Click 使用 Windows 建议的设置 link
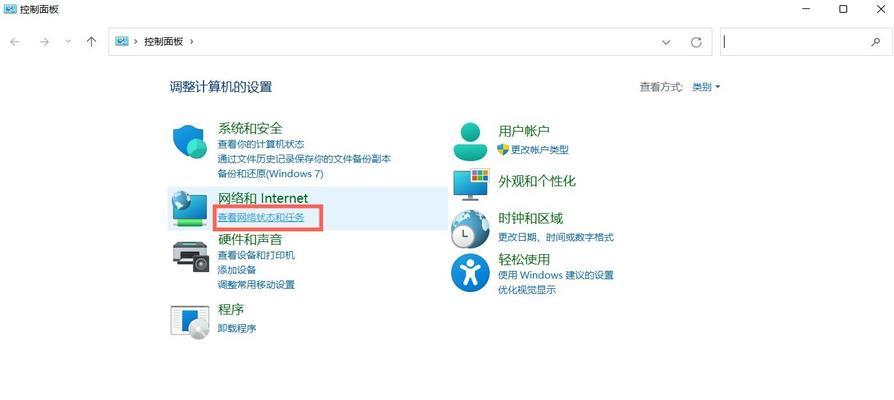Screen dimensions: 894x400 (x=556, y=275)
